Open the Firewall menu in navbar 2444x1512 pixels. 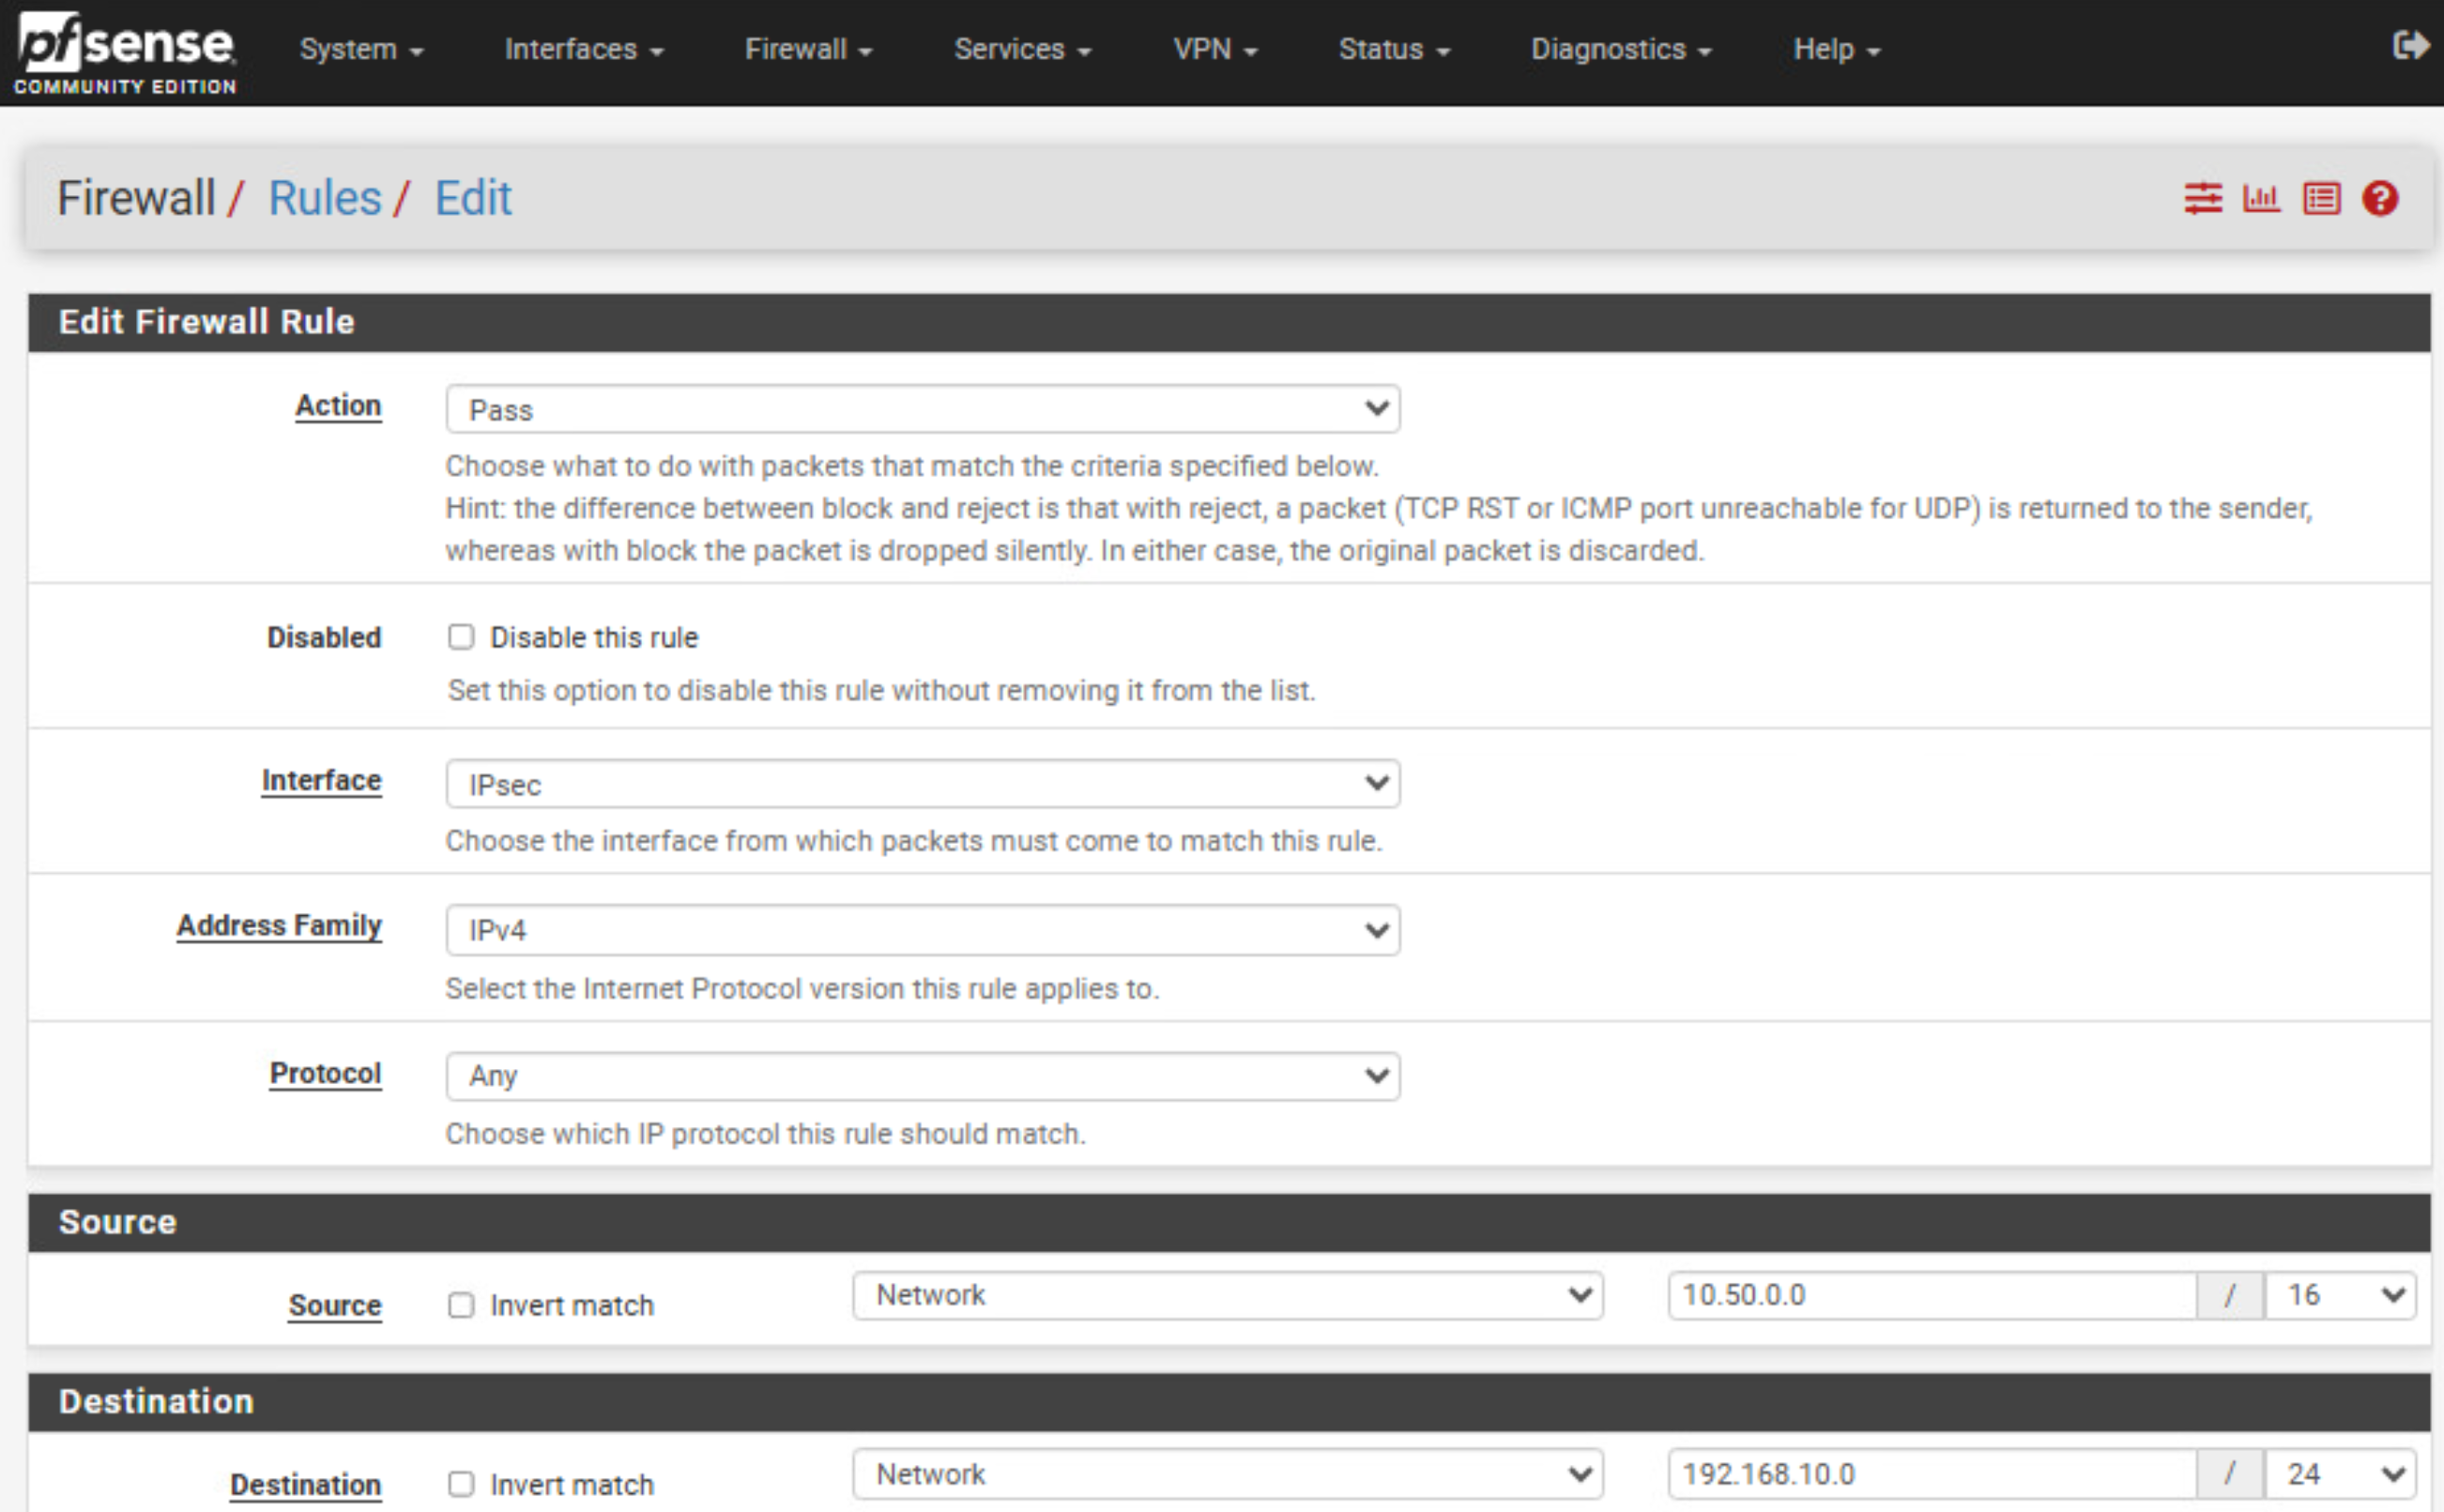[808, 49]
